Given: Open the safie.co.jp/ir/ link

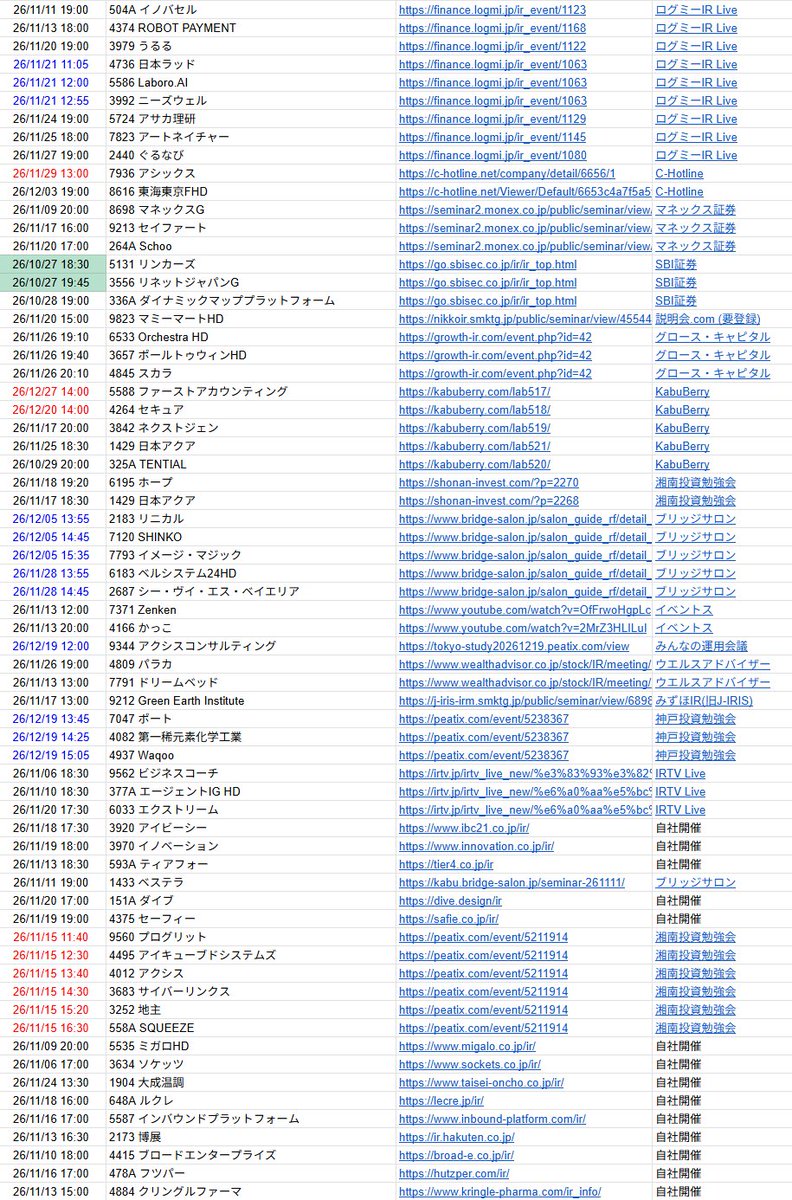Looking at the screenshot, I should [449, 919].
